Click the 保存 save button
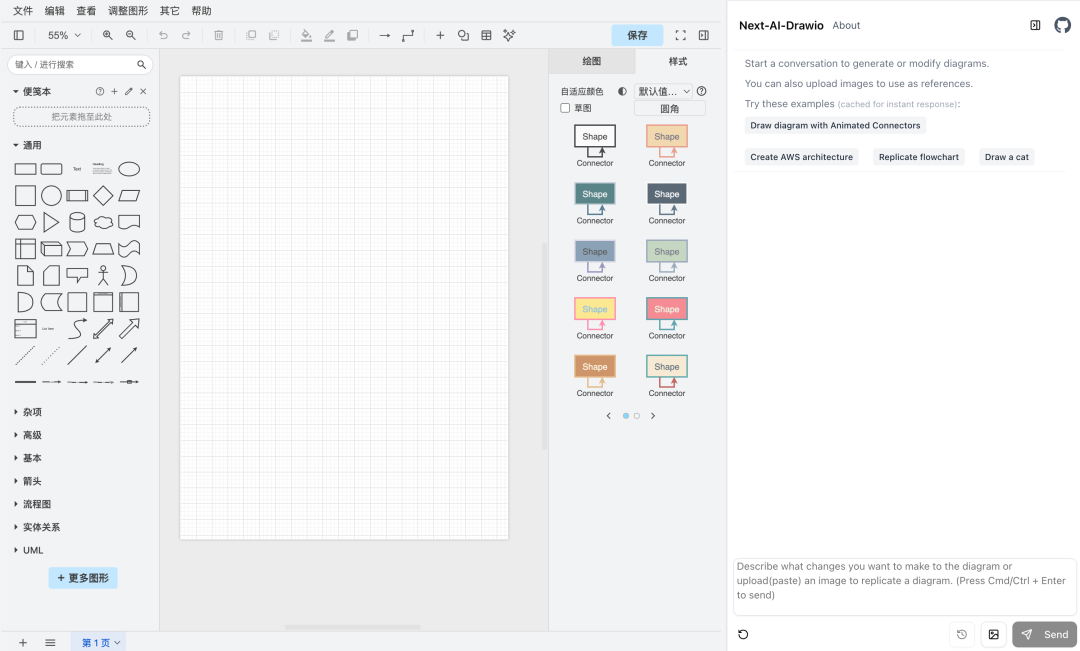 637,35
